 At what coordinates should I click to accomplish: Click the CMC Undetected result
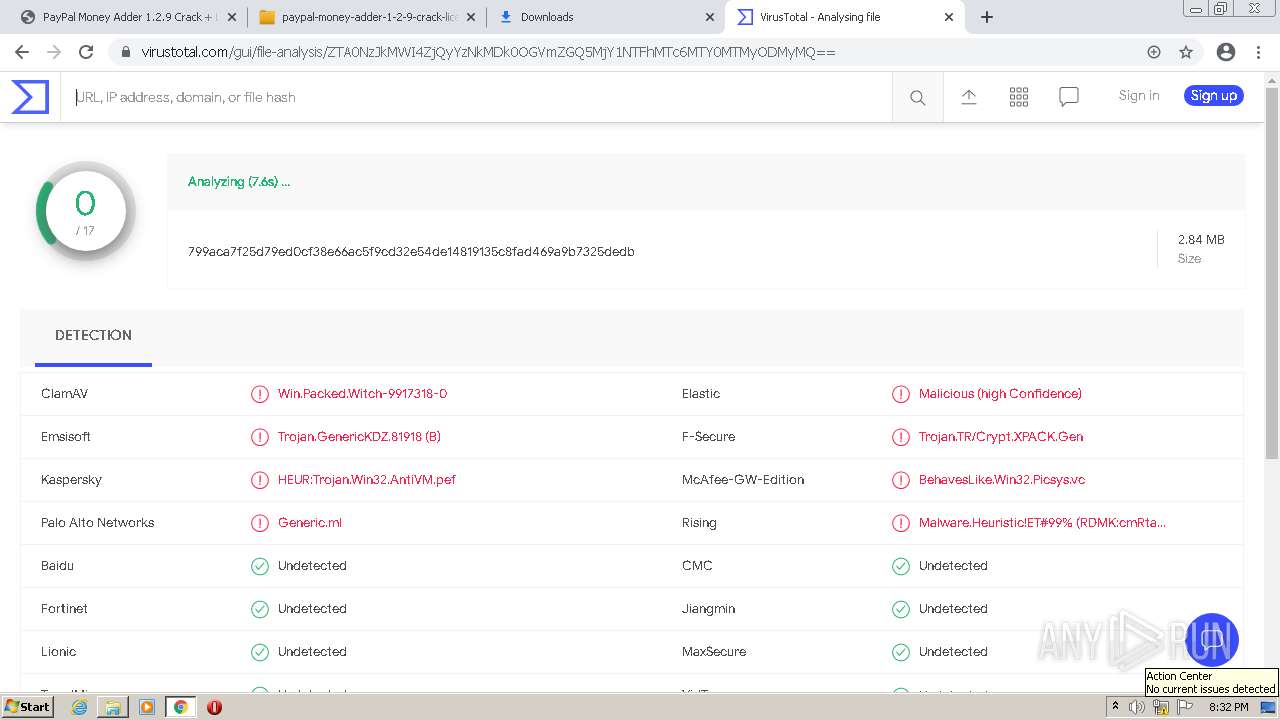[x=953, y=566]
